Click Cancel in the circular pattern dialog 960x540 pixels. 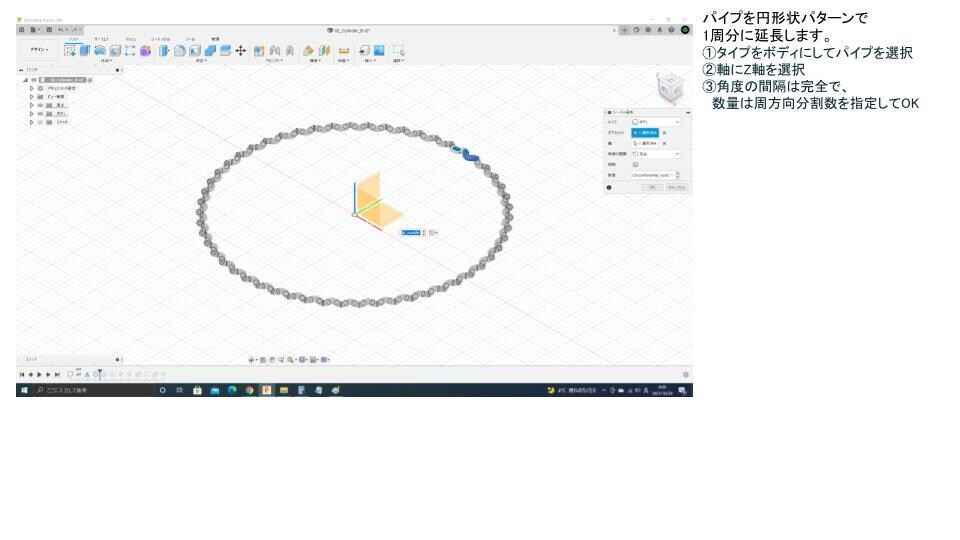[677, 187]
